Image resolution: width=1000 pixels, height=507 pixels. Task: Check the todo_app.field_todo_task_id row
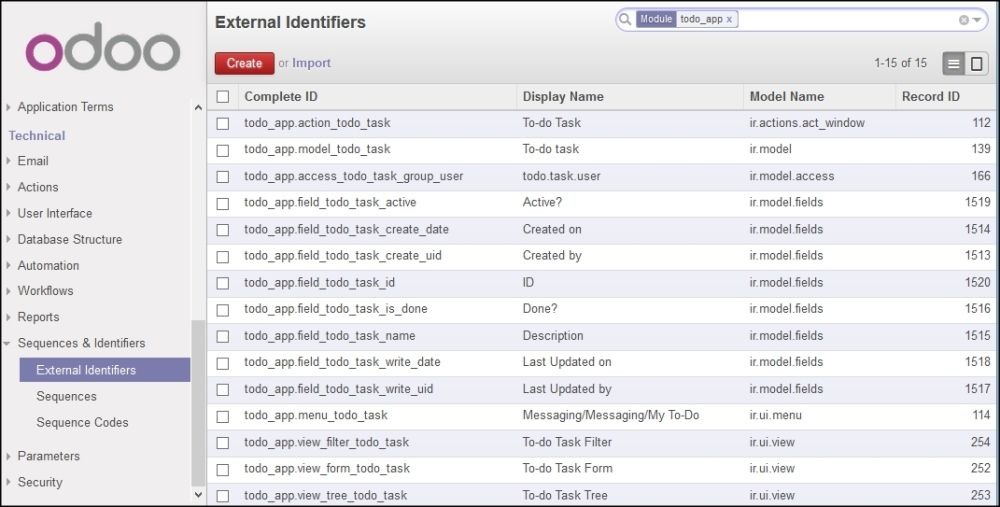point(223,283)
